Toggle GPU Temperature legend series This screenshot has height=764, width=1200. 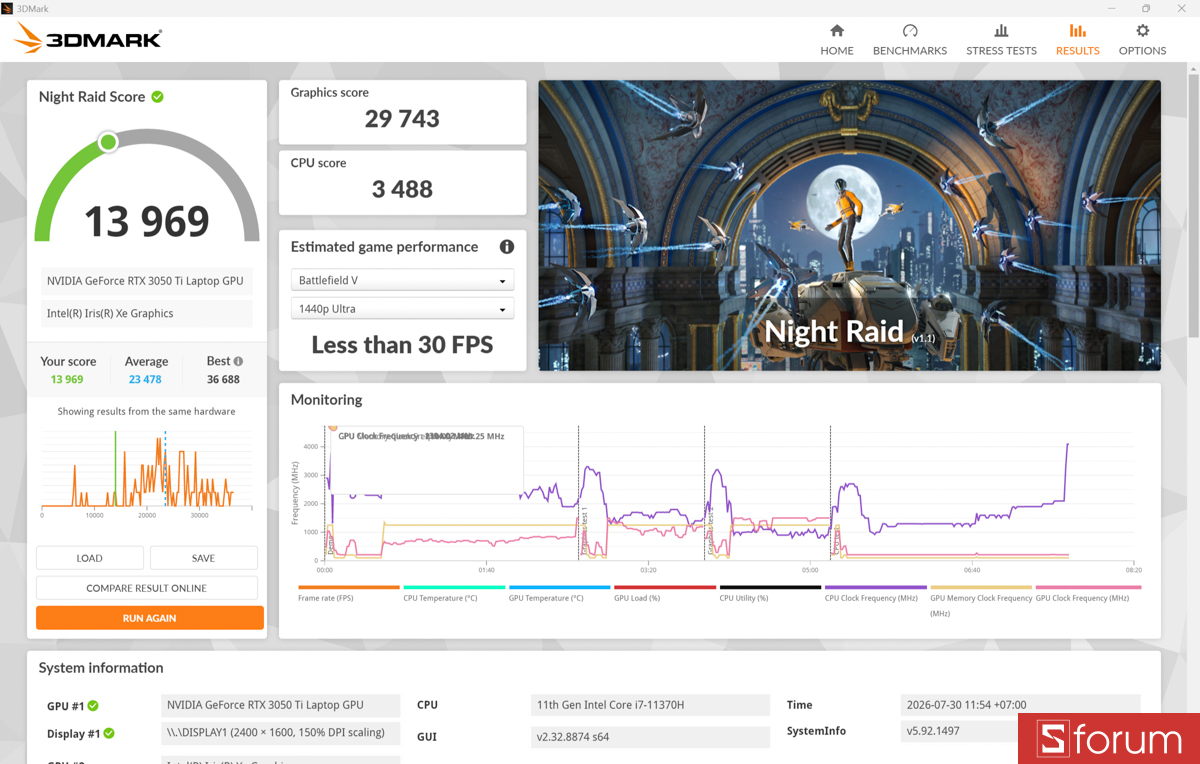pos(559,593)
